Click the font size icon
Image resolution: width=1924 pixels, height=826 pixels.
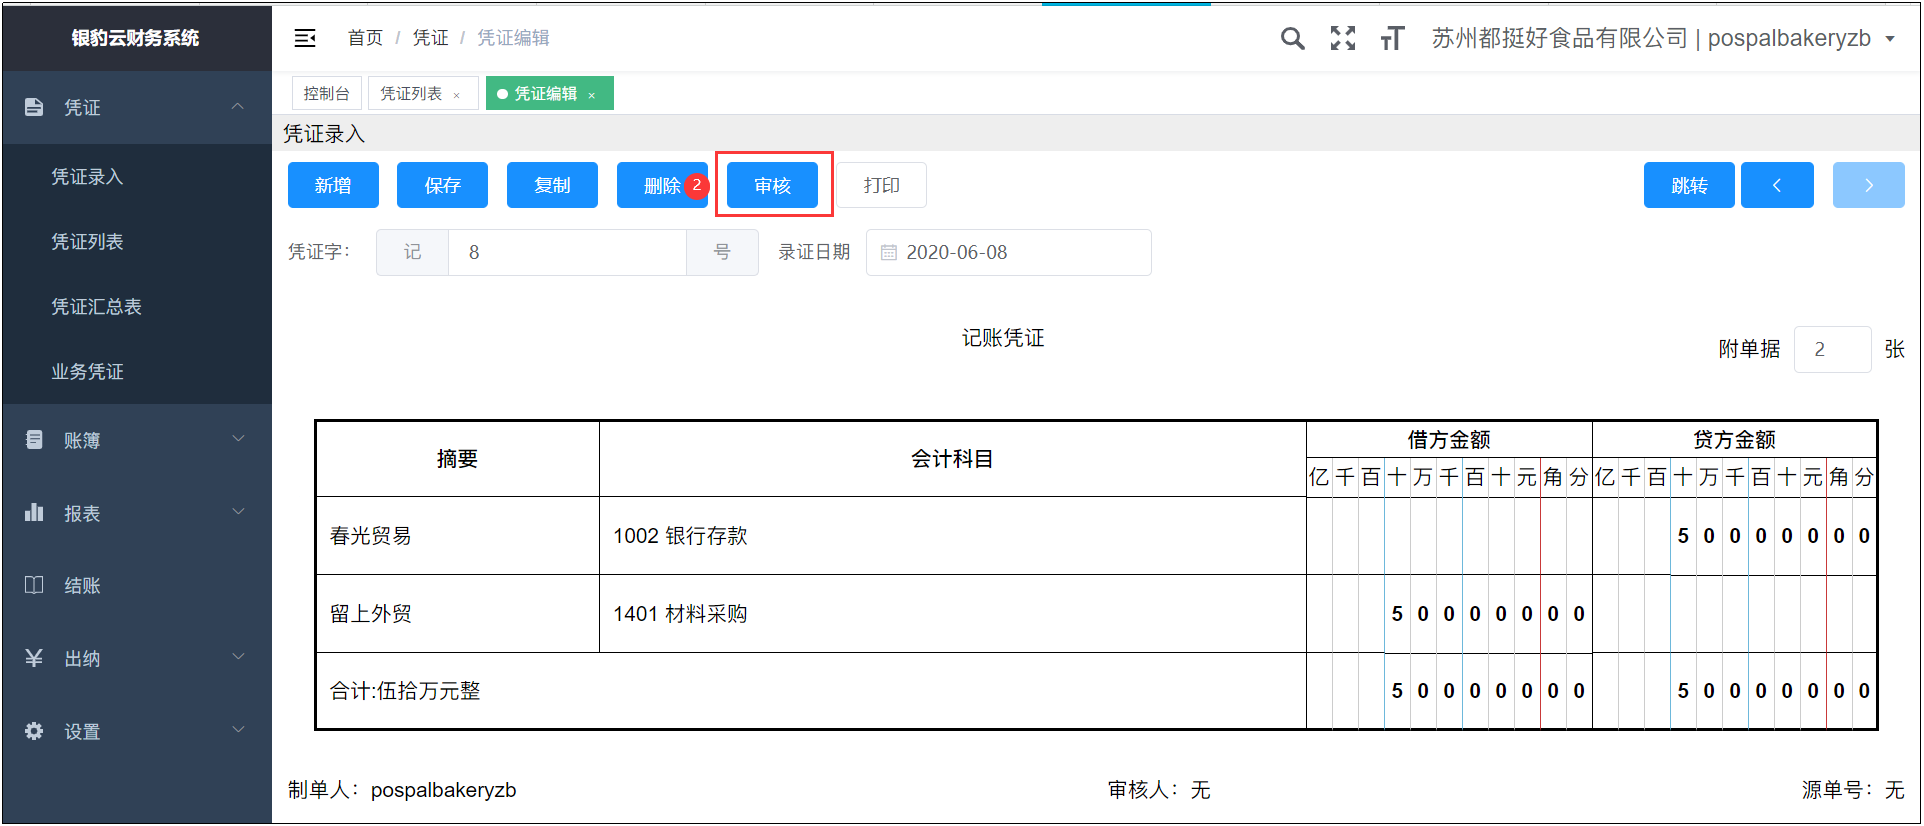point(1392,39)
